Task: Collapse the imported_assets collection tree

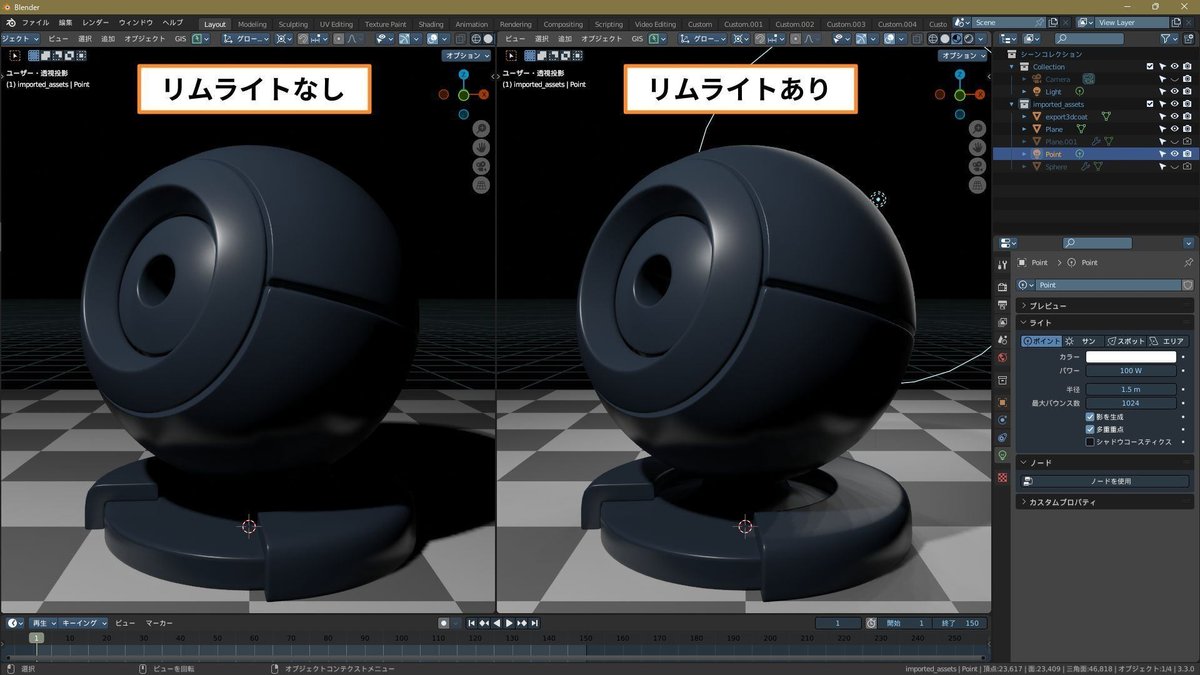Action: [1012, 104]
